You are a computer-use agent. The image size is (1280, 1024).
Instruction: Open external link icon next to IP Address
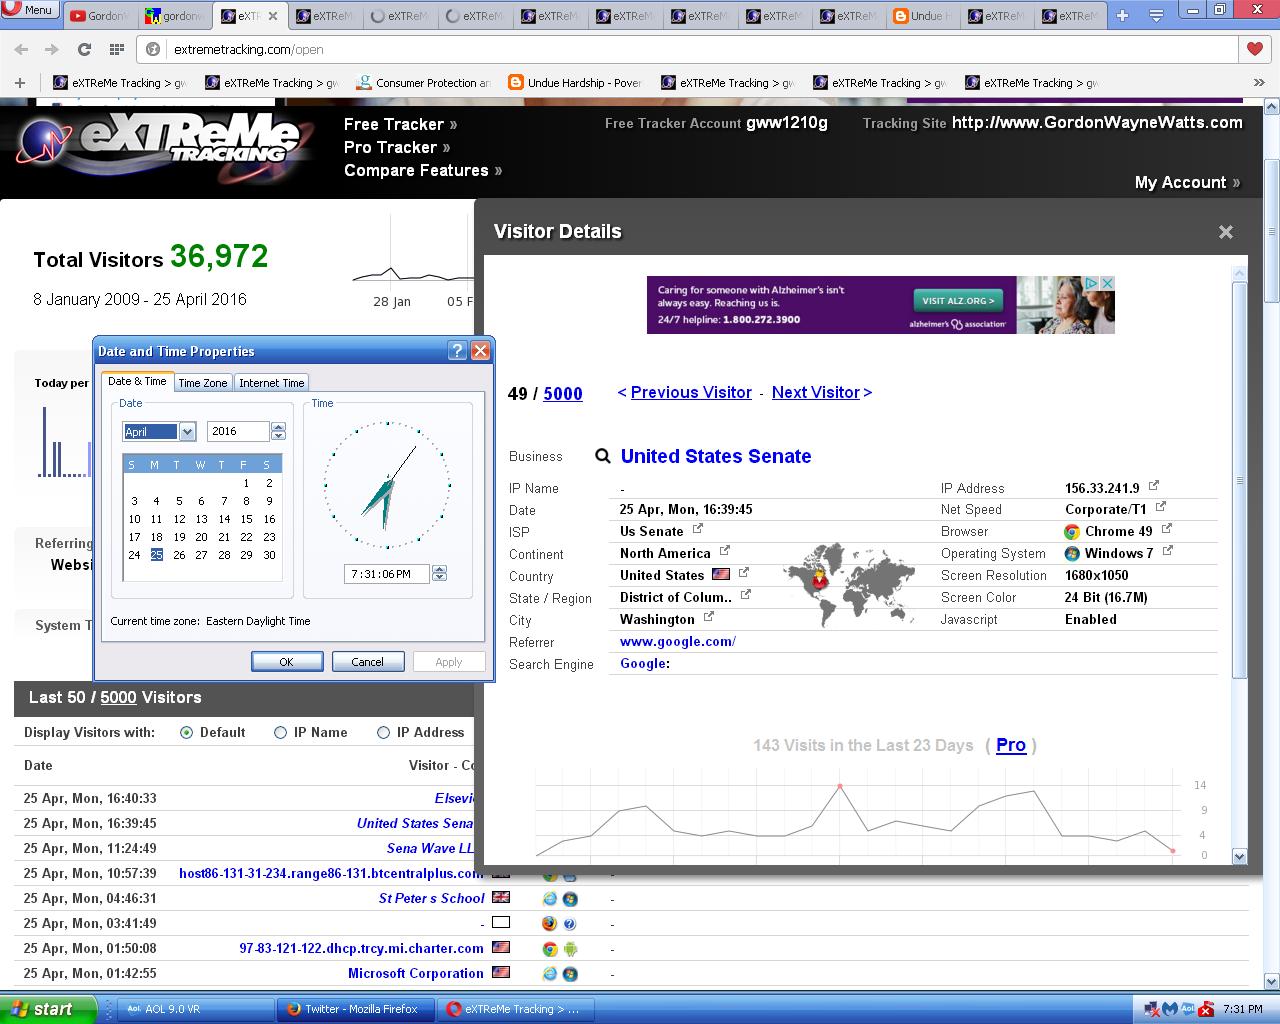coord(1153,486)
